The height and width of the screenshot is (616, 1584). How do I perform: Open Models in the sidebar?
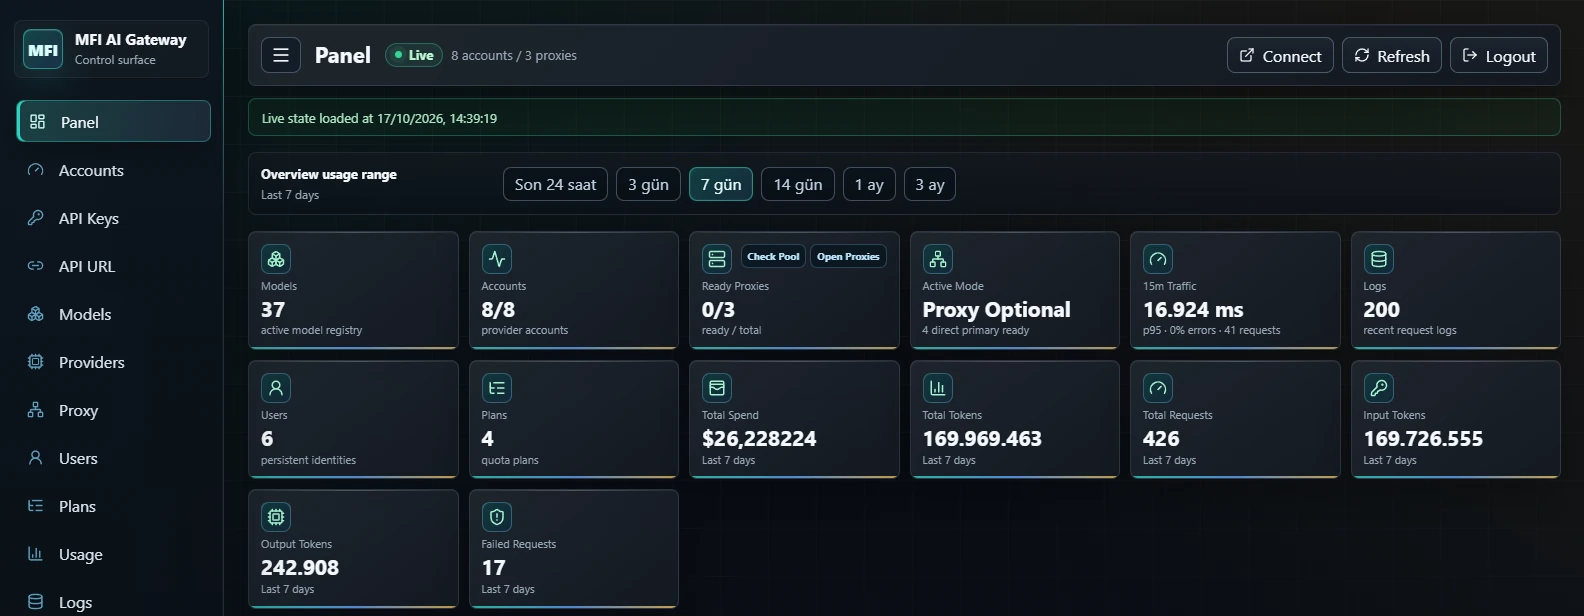[114, 314]
